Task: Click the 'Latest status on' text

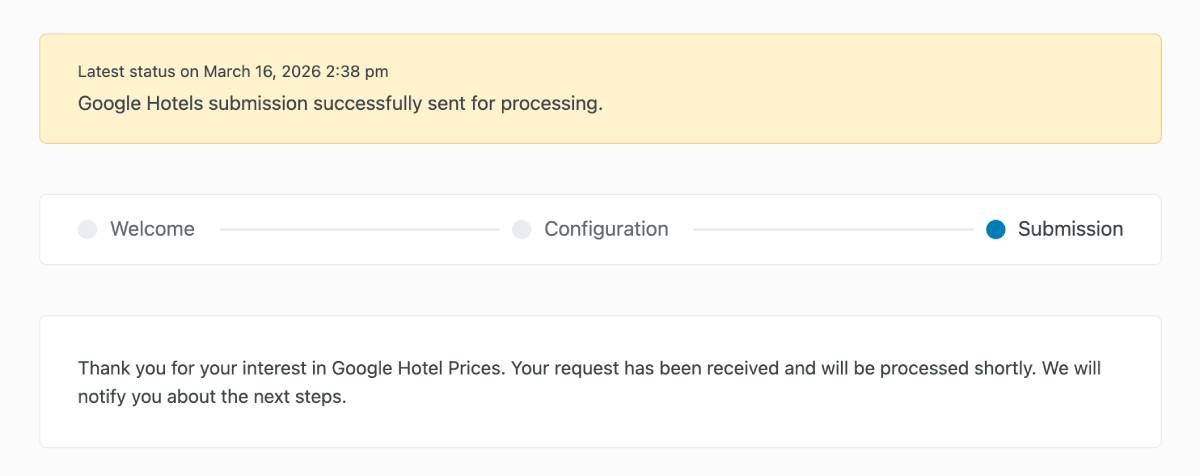Action: point(138,72)
